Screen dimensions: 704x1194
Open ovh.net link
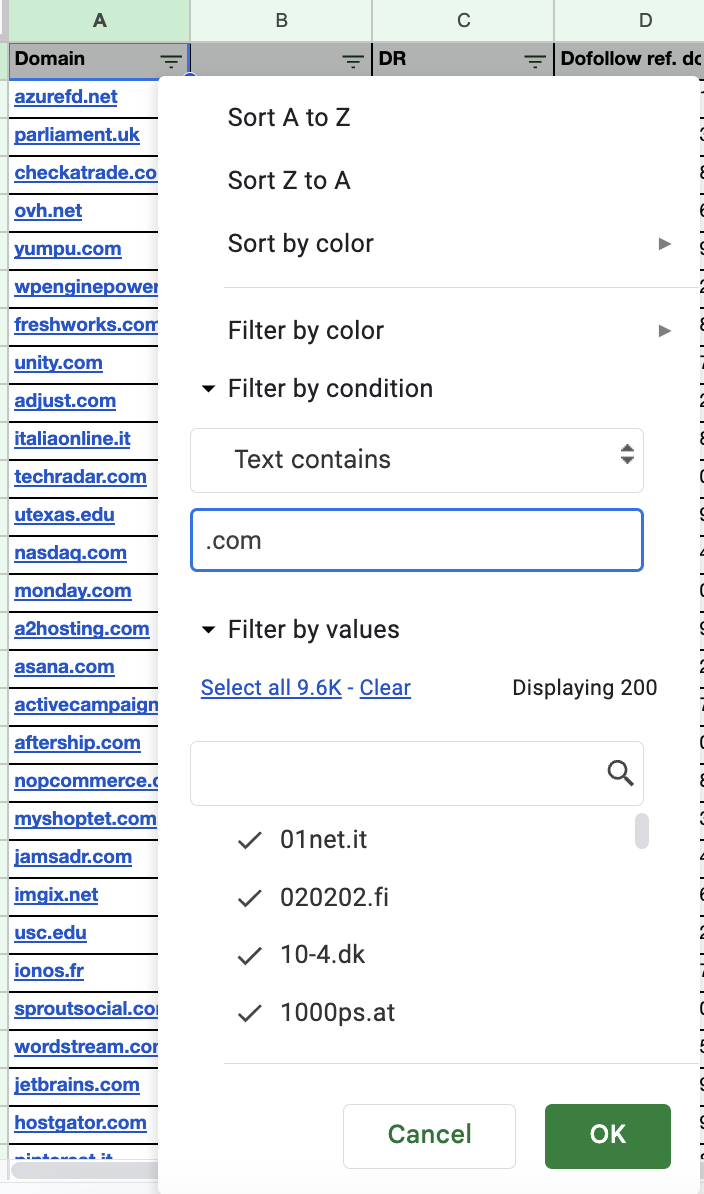[x=48, y=211]
